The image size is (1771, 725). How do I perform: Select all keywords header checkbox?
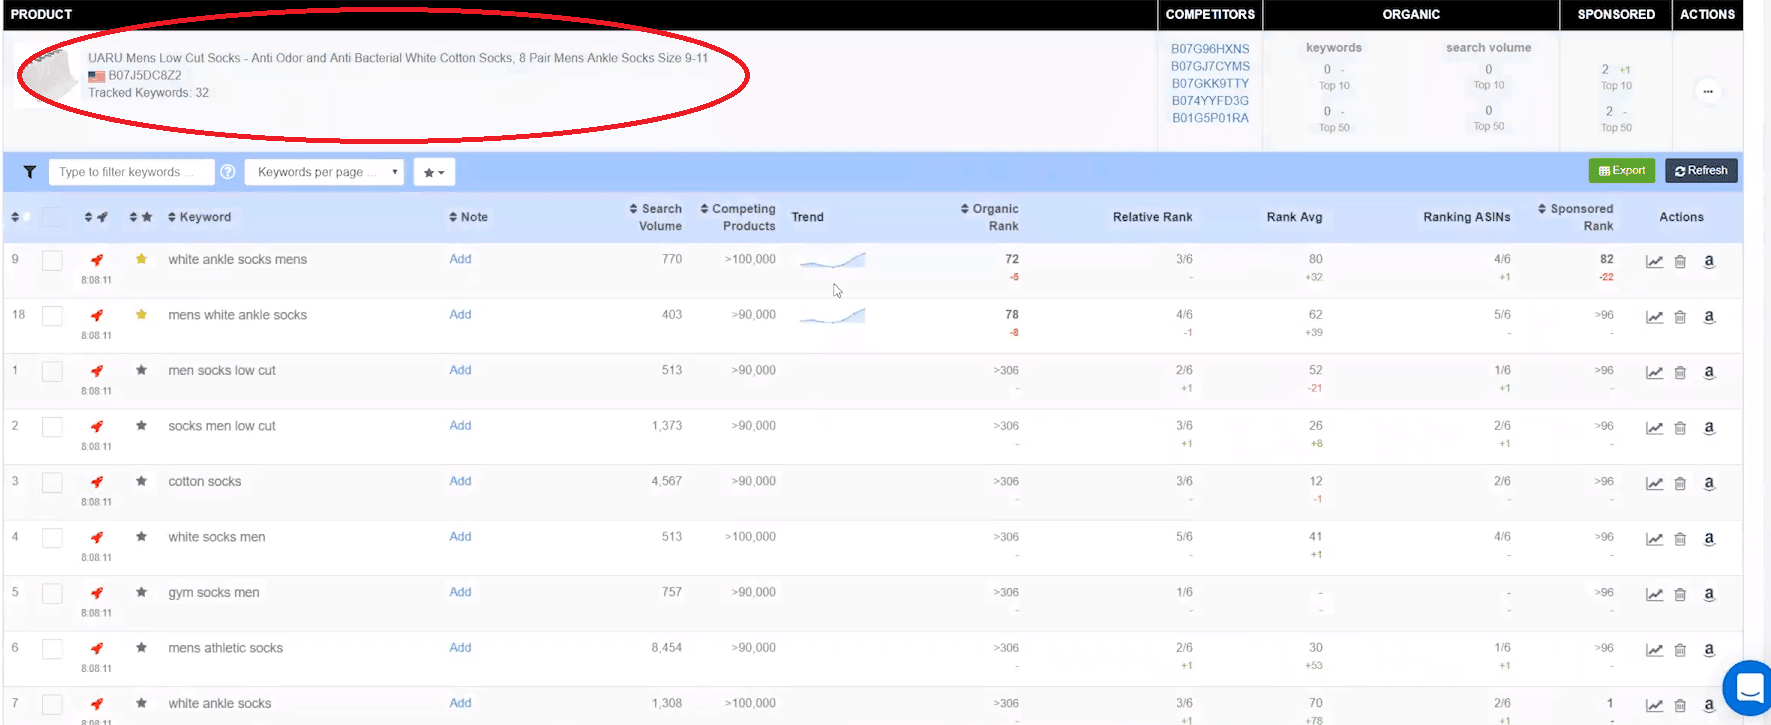coord(52,217)
